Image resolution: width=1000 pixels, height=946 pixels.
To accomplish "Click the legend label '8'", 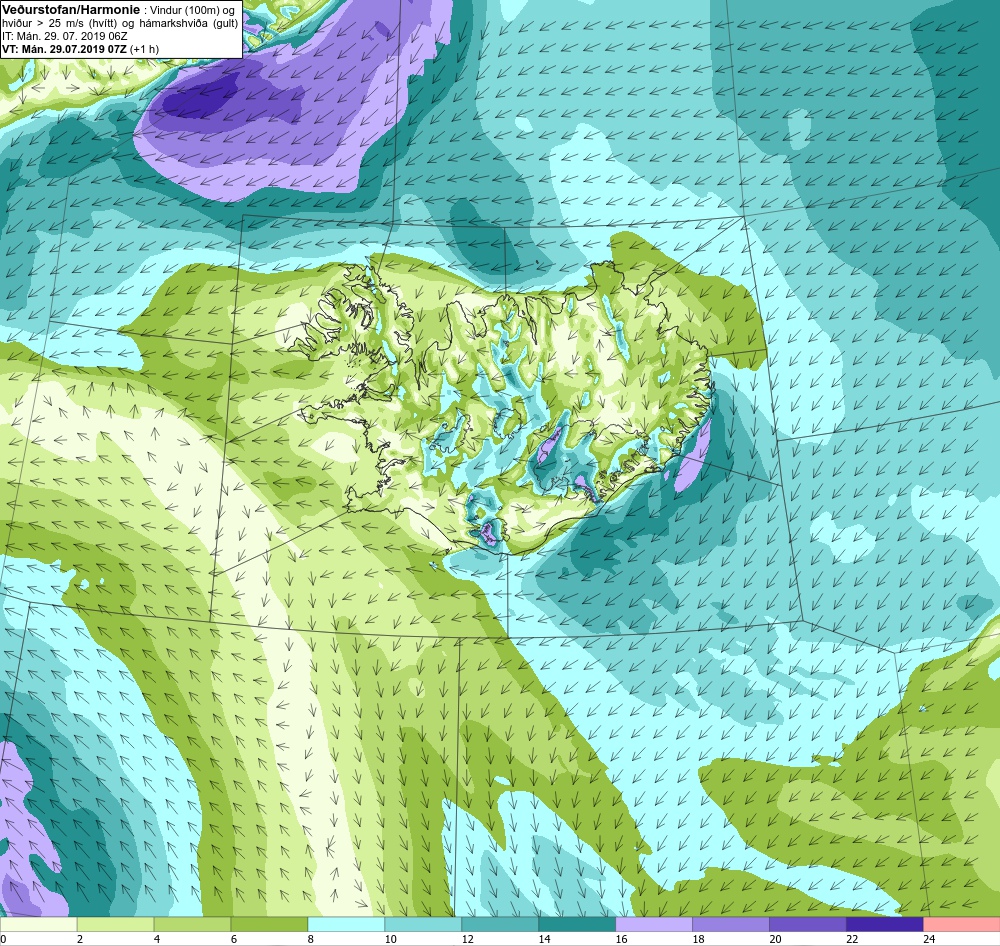I will click(311, 938).
